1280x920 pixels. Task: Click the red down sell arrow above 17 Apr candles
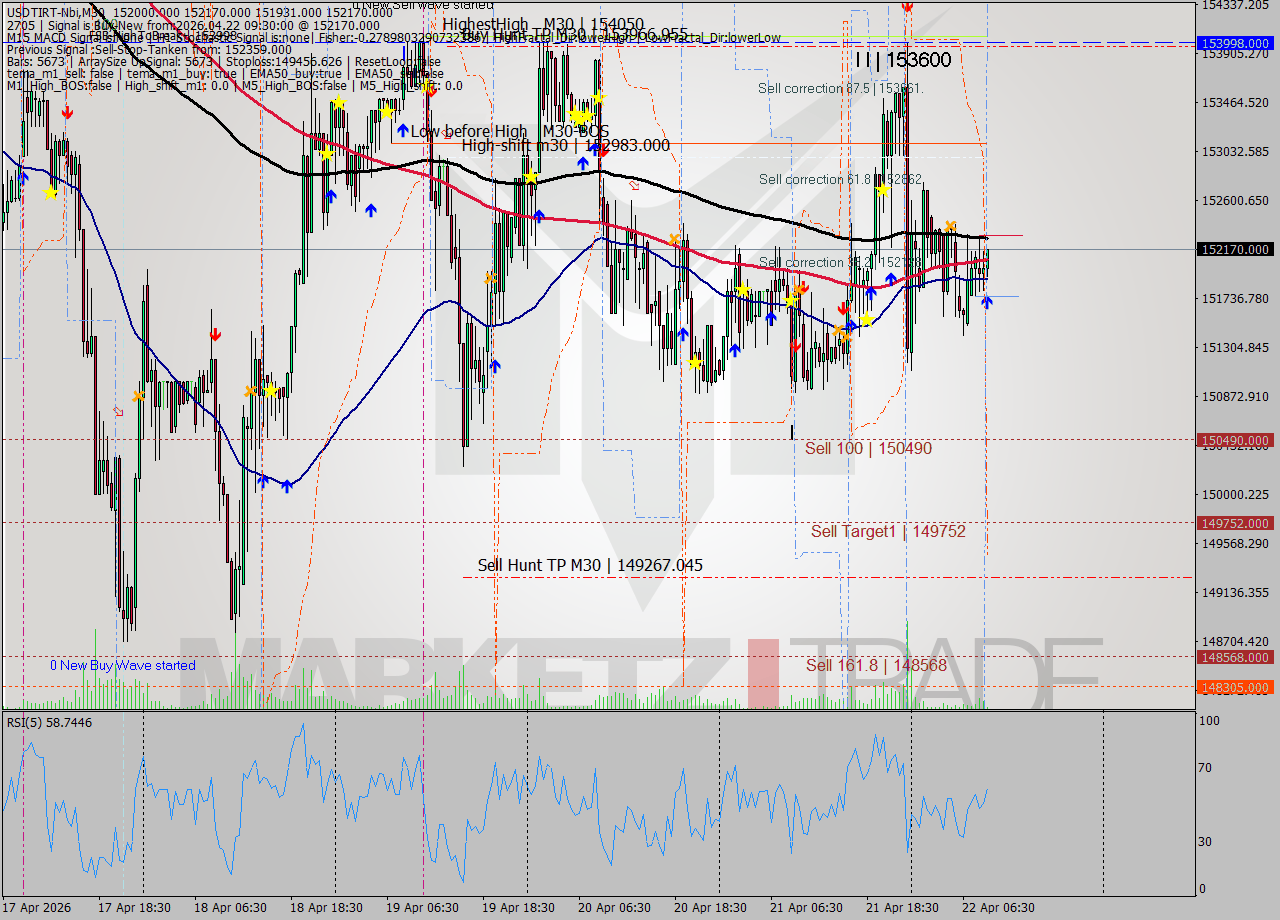(68, 113)
